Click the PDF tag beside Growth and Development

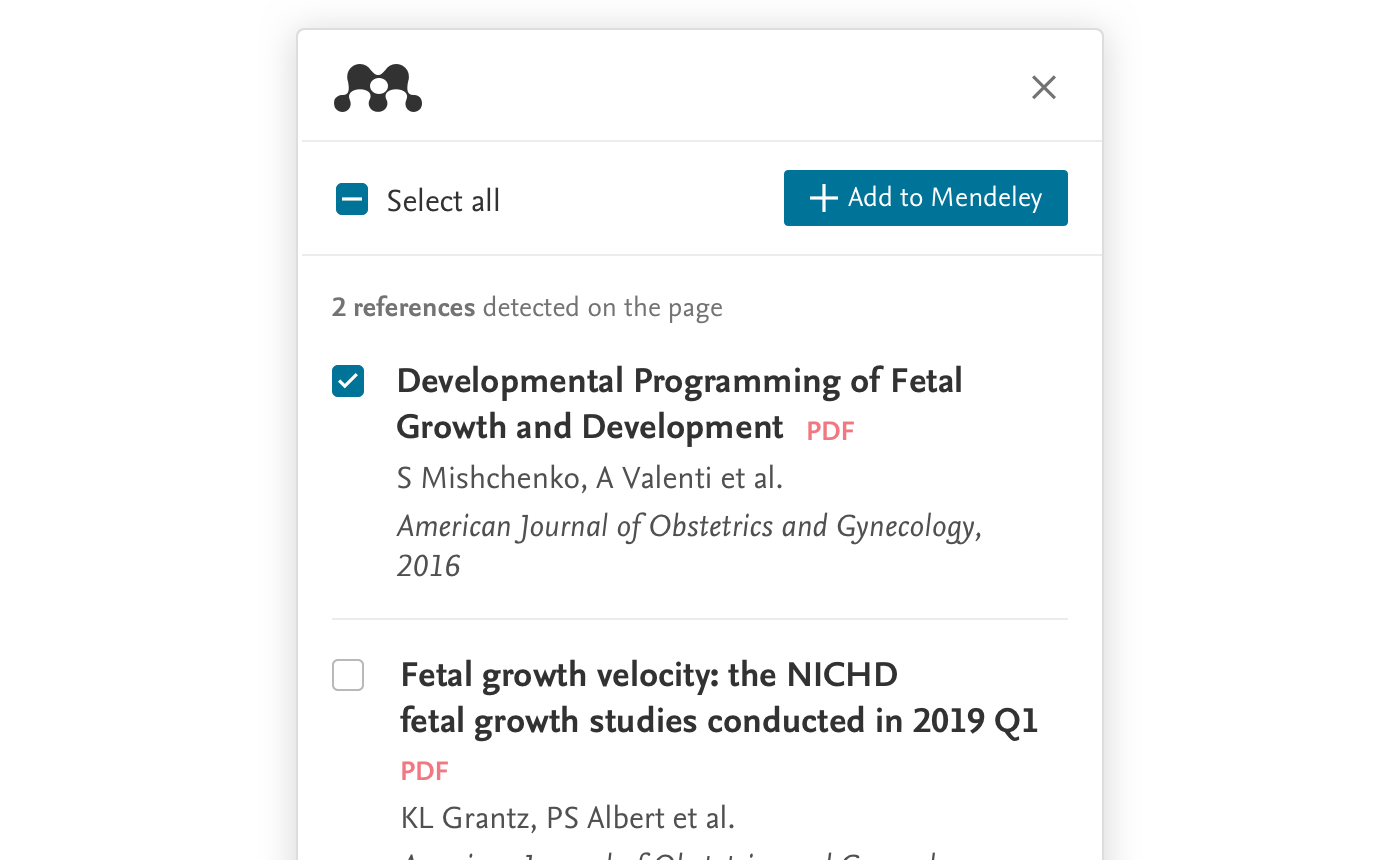[x=830, y=431]
